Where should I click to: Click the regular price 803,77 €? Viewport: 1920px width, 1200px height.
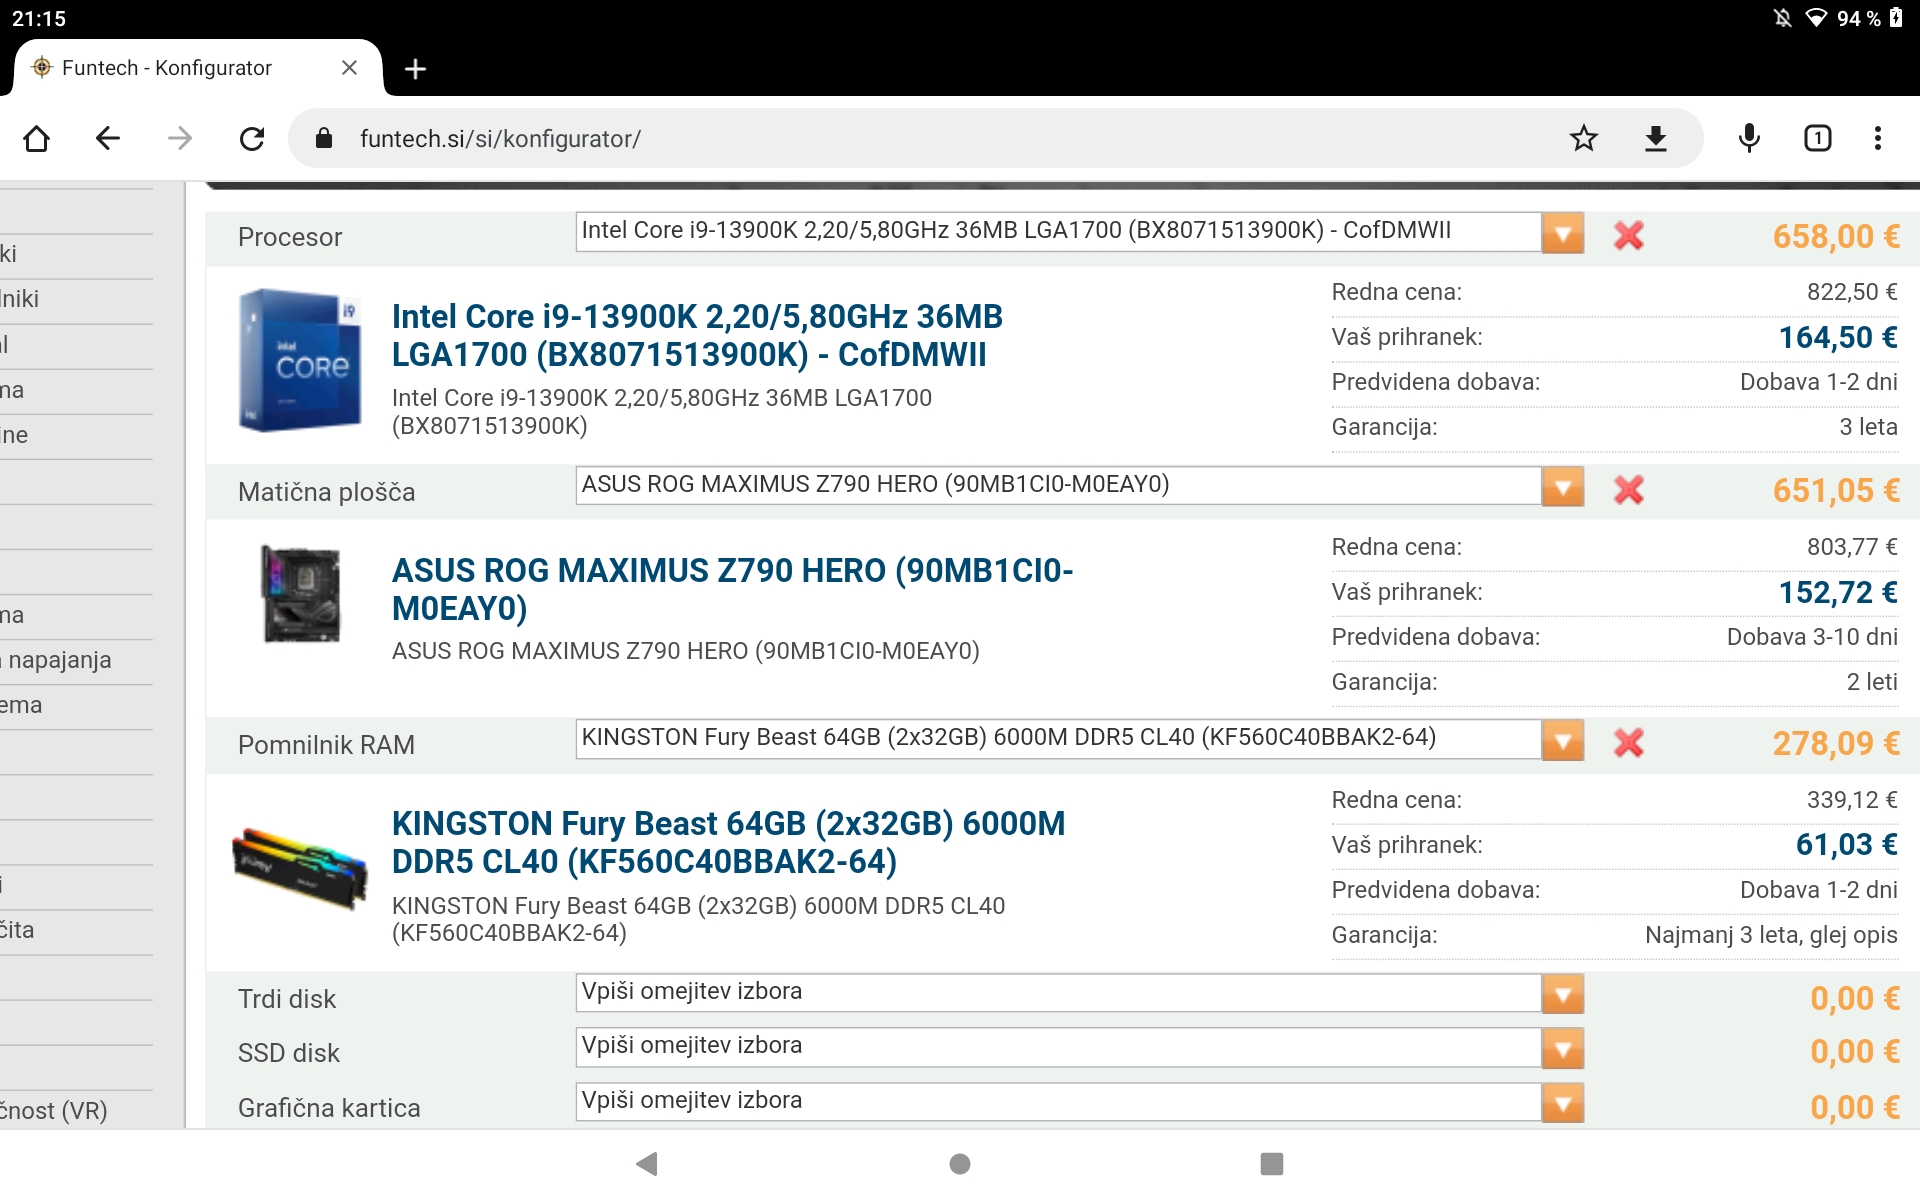(x=1852, y=547)
